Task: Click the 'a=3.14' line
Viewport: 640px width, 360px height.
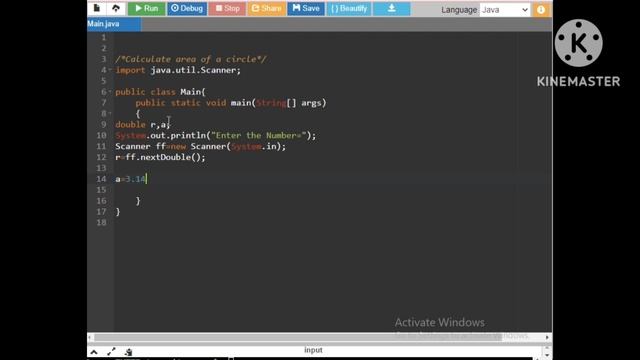Action: pos(131,179)
